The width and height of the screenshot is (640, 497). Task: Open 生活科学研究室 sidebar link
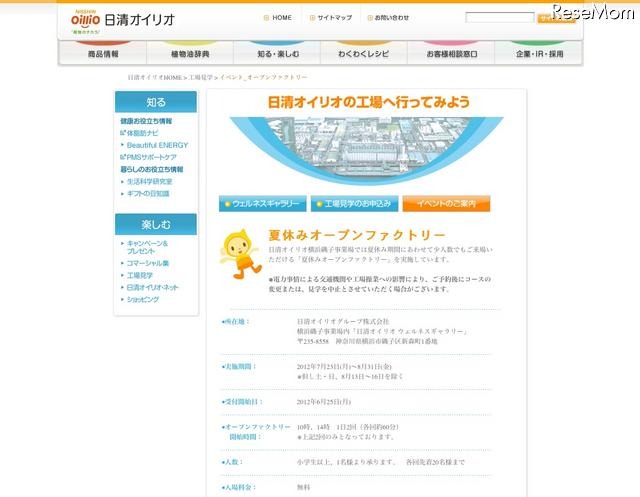click(x=149, y=182)
